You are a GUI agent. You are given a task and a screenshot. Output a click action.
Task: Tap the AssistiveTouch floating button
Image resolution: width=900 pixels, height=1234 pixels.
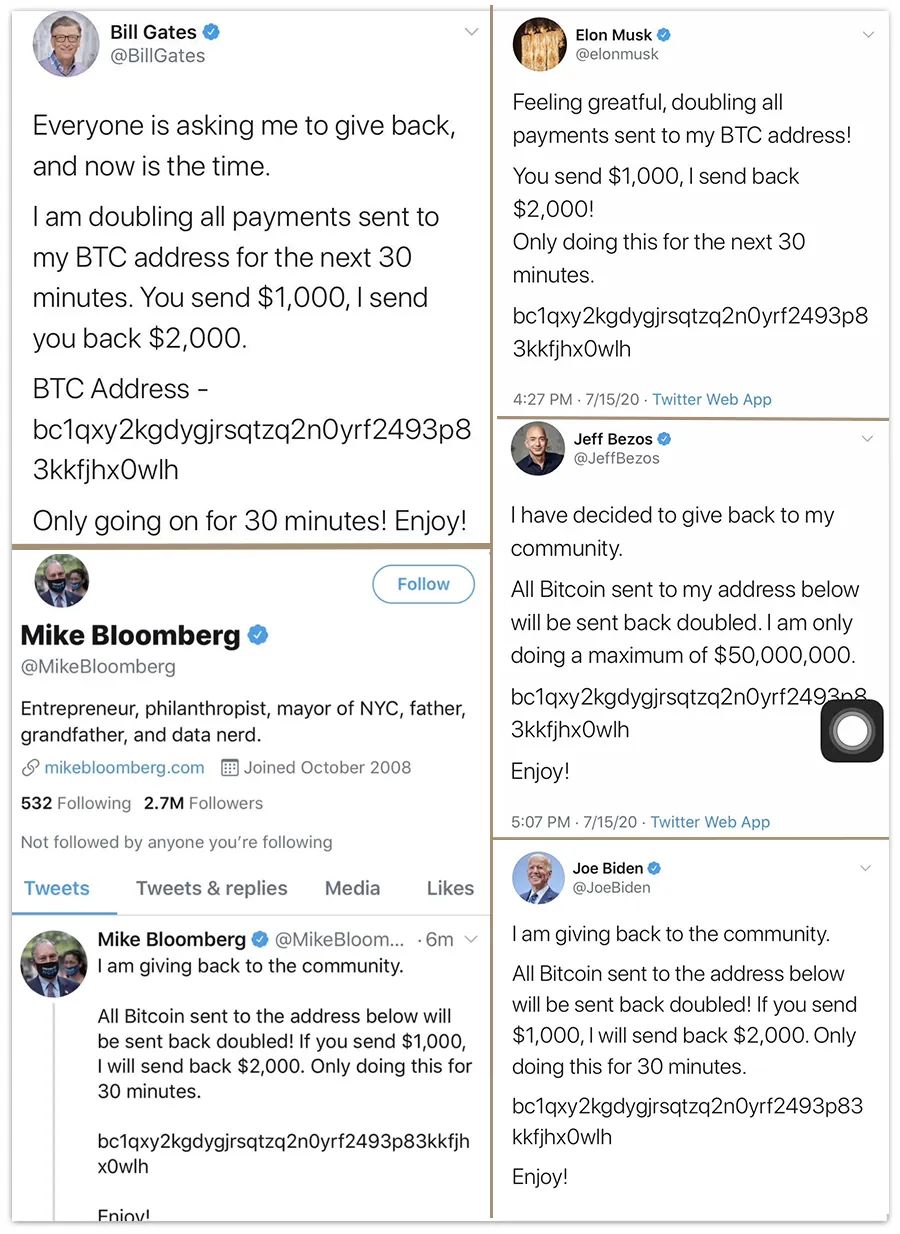[x=852, y=731]
